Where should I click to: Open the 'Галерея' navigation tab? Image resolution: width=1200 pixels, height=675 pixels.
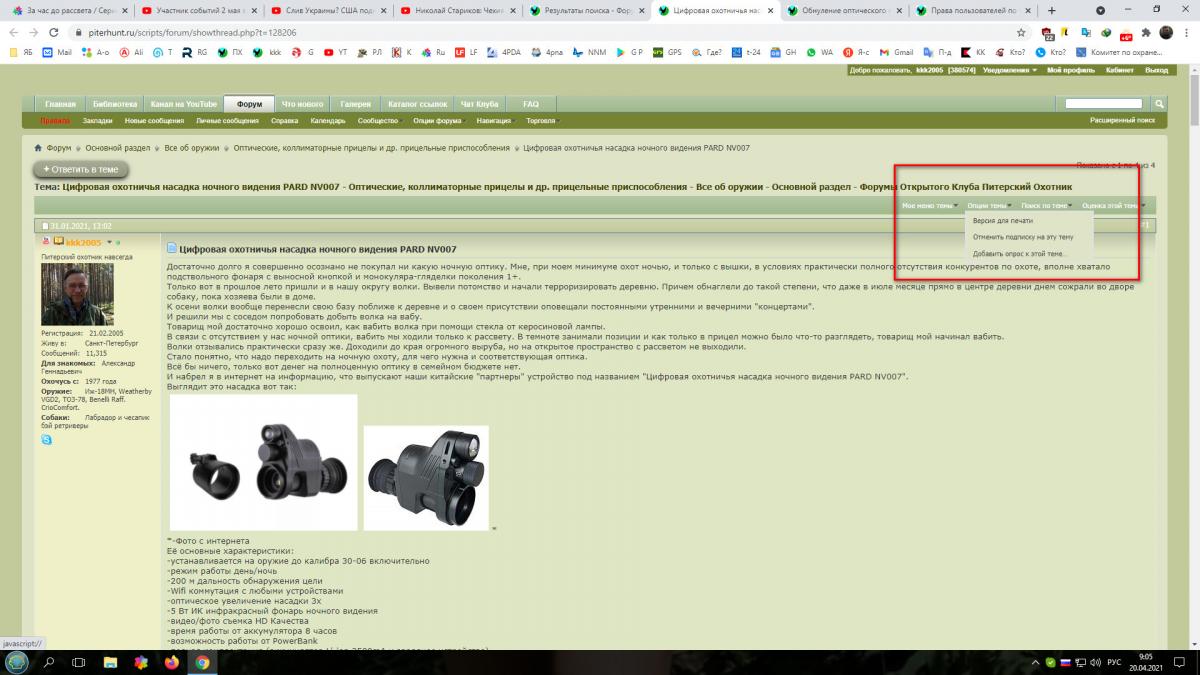coord(354,104)
